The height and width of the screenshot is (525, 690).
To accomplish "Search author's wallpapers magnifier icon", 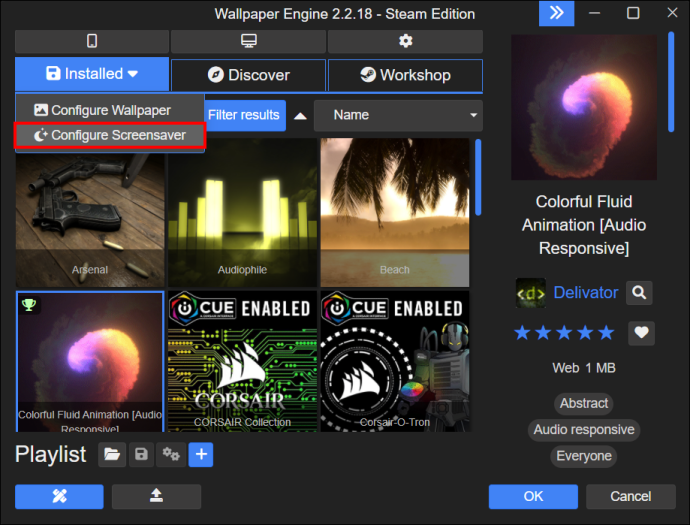I will click(639, 293).
